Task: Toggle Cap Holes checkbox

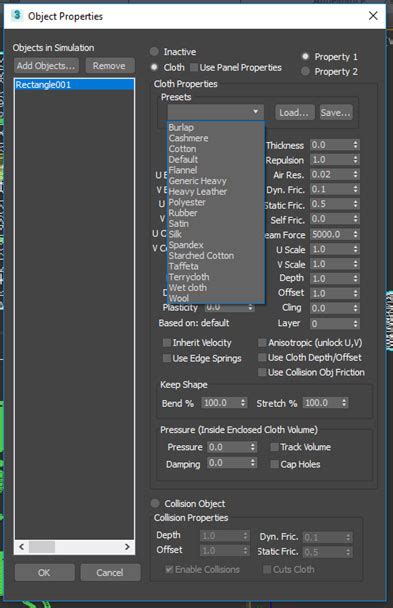Action: (274, 464)
